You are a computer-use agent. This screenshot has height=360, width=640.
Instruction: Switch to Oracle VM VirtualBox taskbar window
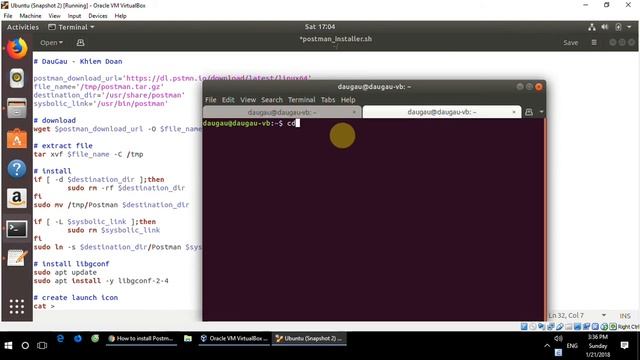[x=234, y=338]
